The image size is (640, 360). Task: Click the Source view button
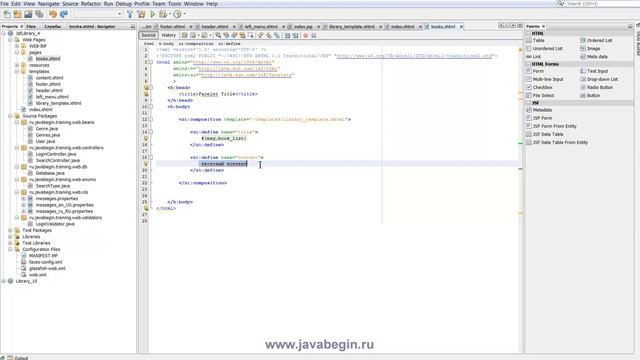pos(148,36)
